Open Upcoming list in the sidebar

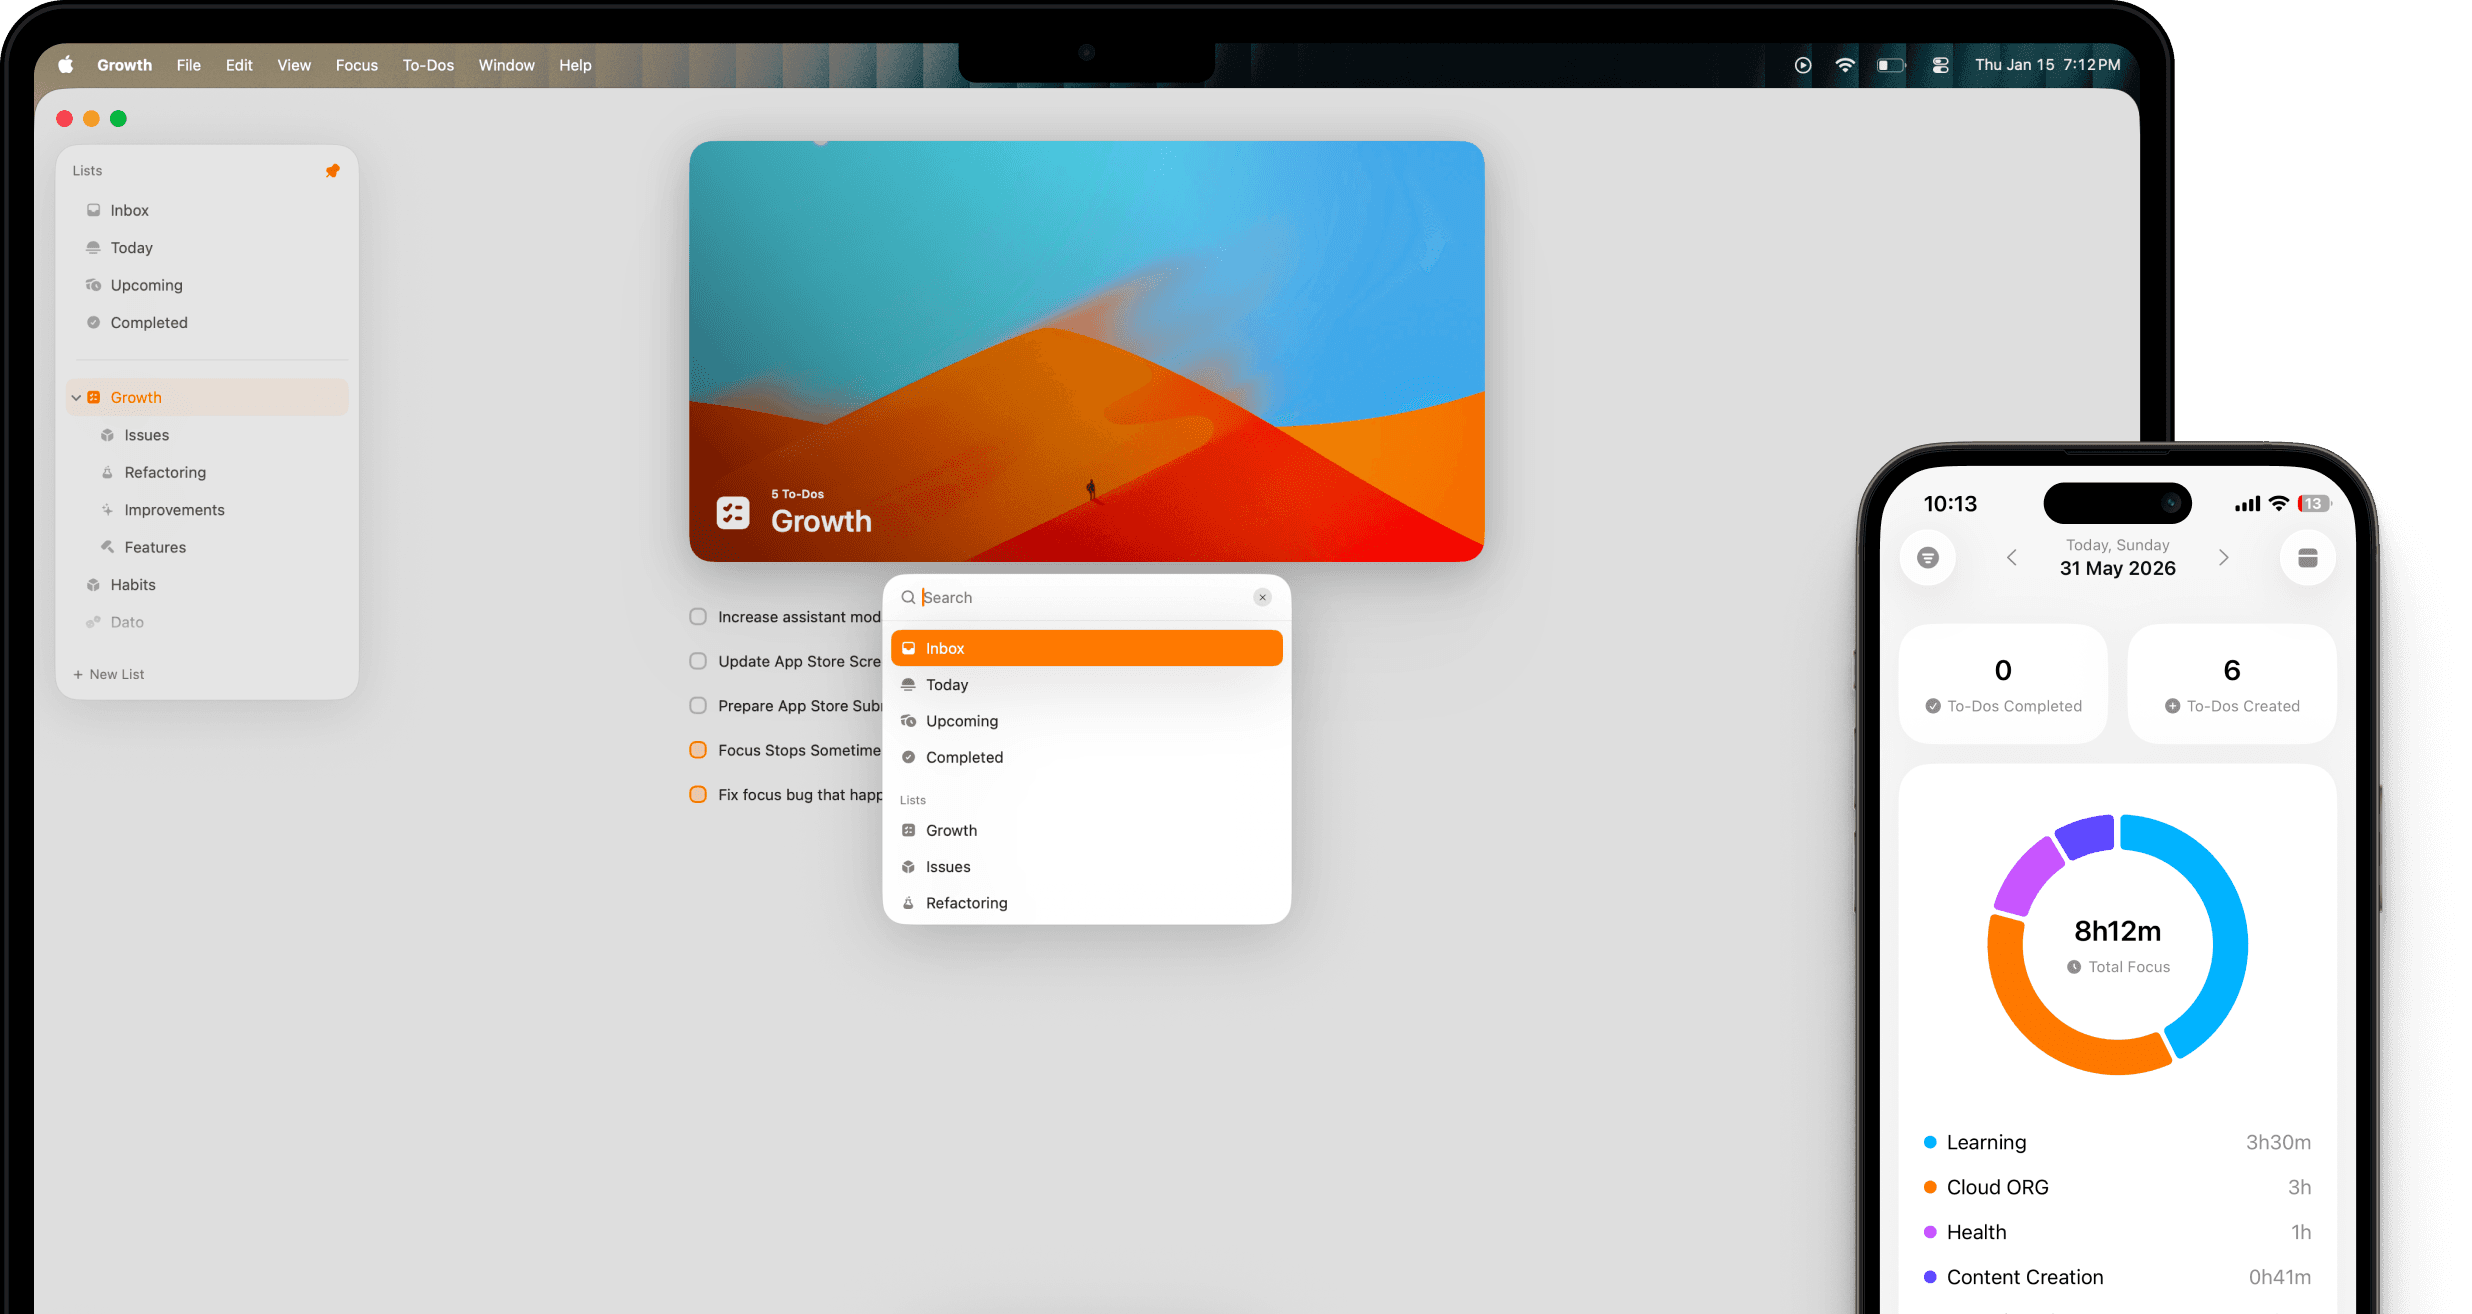(207, 285)
